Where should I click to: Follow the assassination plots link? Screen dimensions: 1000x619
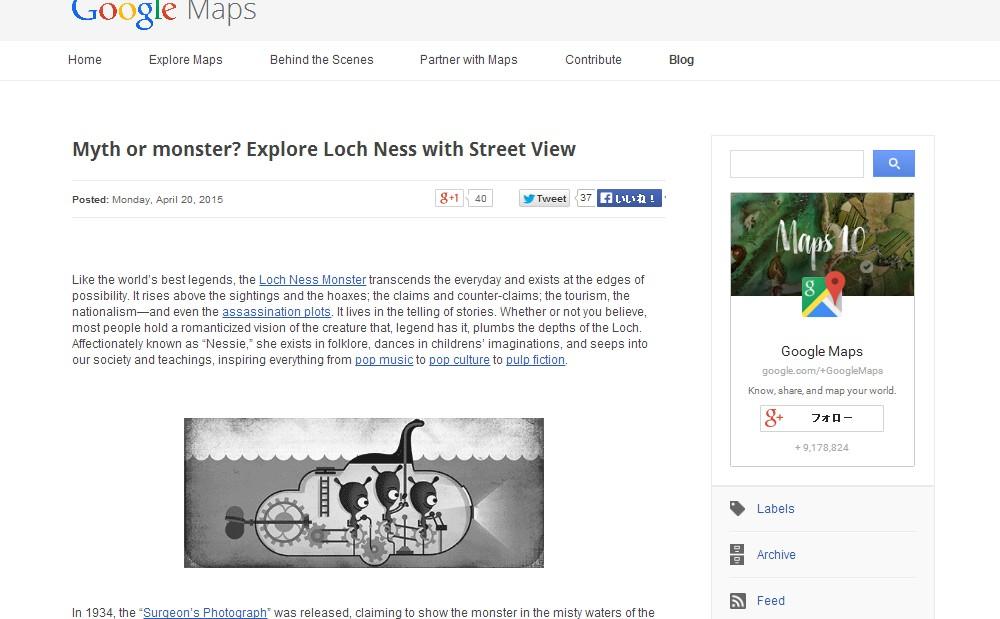click(x=276, y=312)
